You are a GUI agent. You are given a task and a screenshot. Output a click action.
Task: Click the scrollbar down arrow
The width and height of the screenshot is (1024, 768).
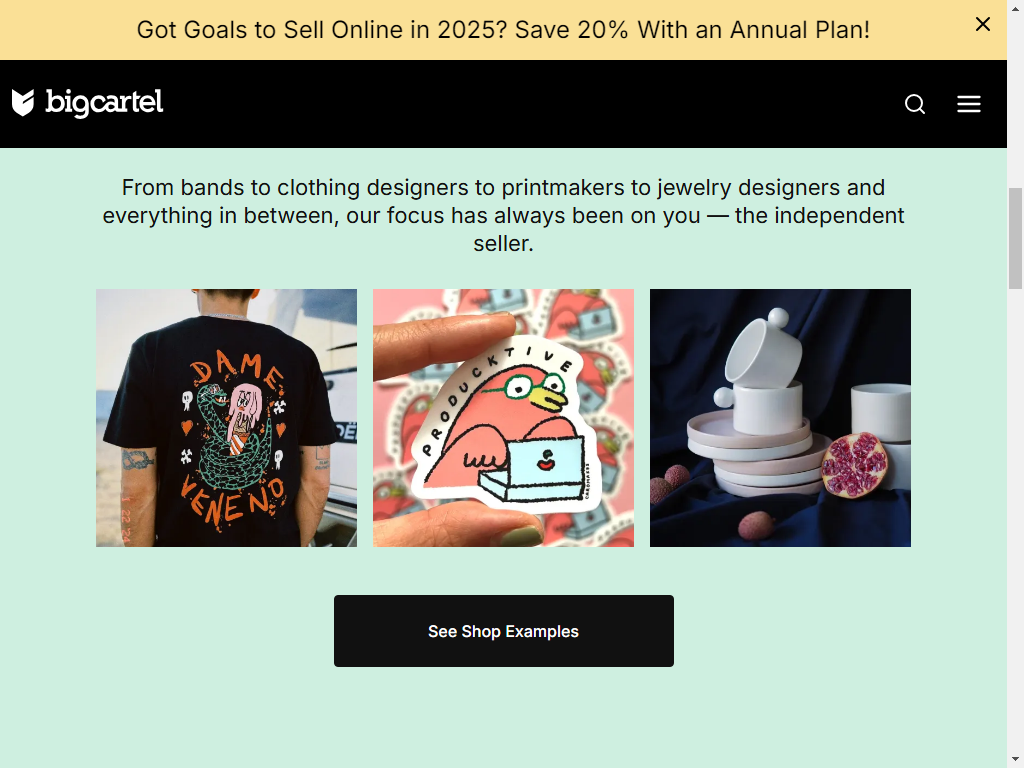pos(1016,760)
